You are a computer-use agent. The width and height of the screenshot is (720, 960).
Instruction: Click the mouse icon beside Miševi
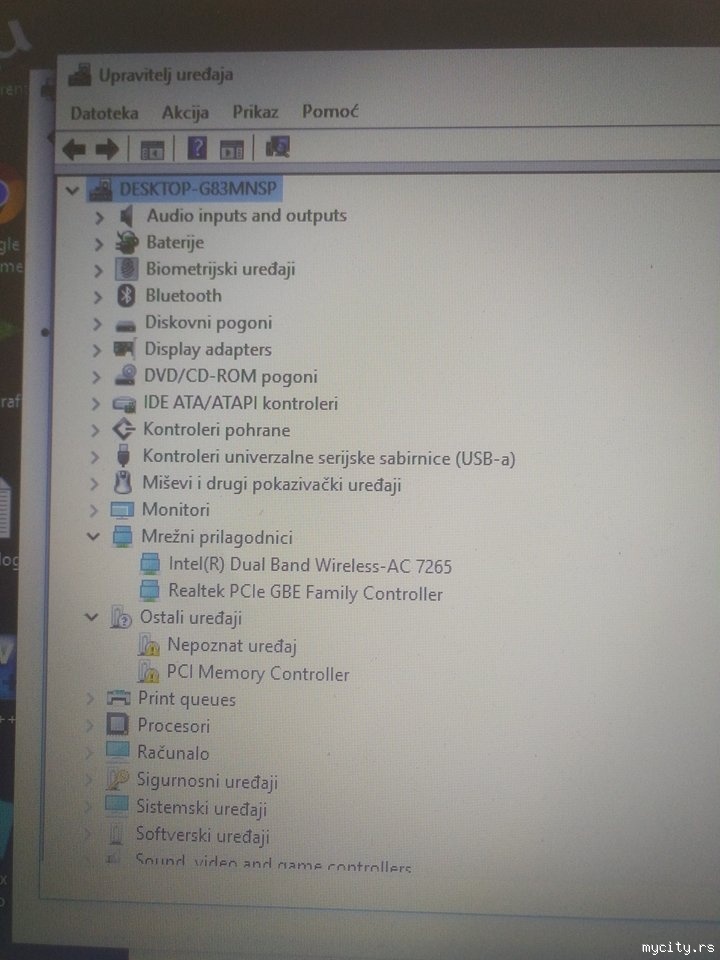coord(122,483)
